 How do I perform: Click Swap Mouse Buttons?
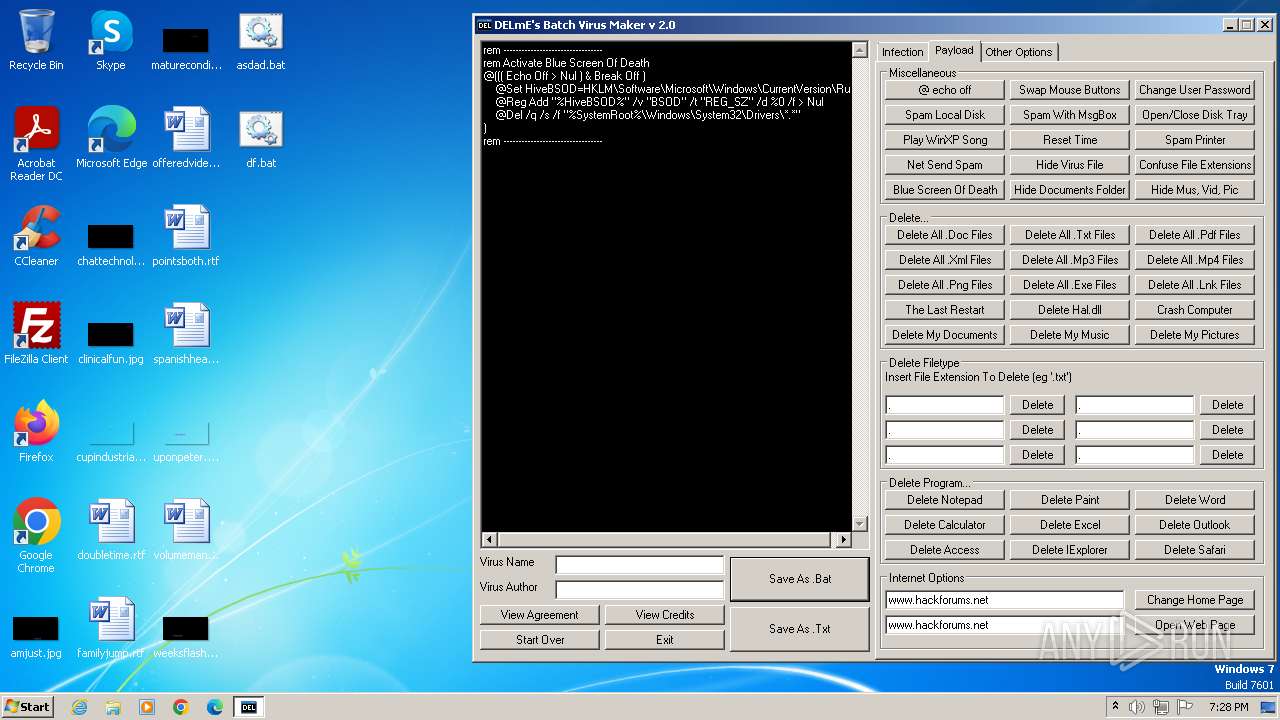coord(1070,90)
